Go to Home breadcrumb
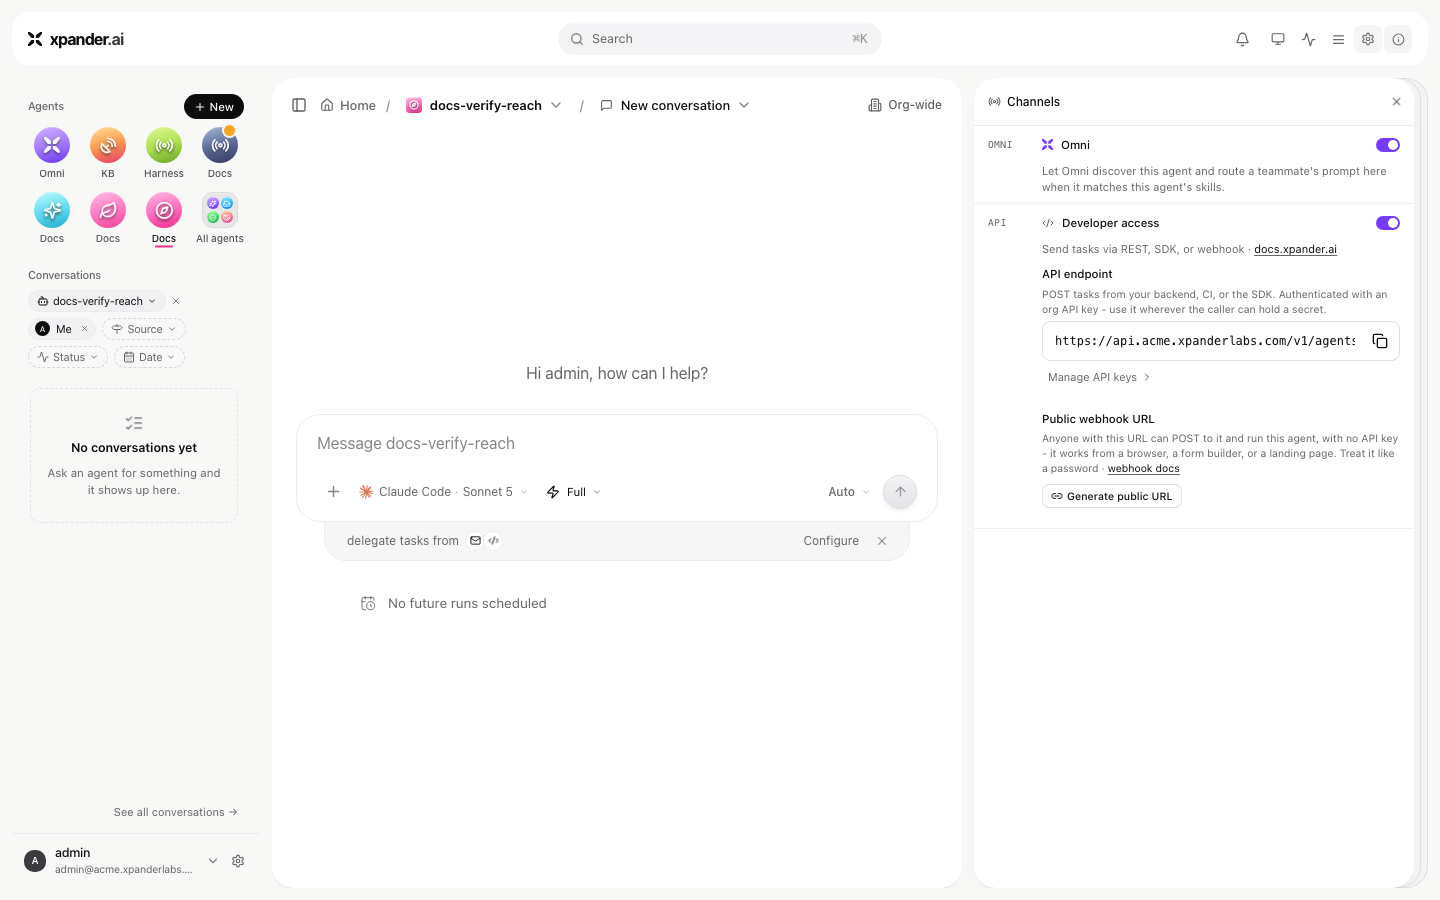The height and width of the screenshot is (900, 1440). [x=348, y=105]
